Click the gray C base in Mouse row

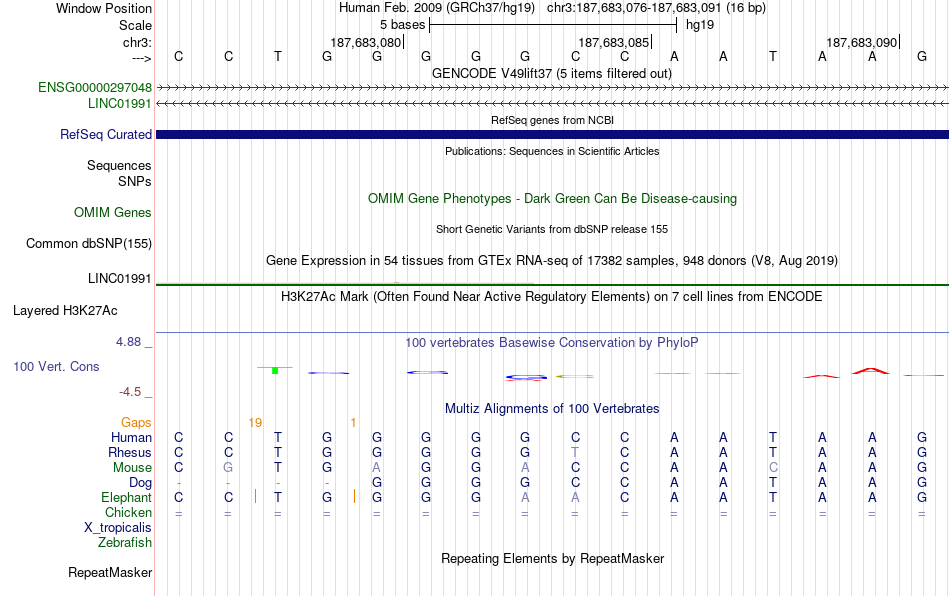[773, 468]
